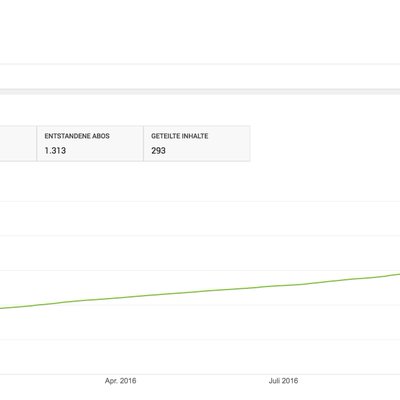Screen dimensions: 400x400
Task: Click the bottom x-axis baseline of the chart
Action: (200, 374)
